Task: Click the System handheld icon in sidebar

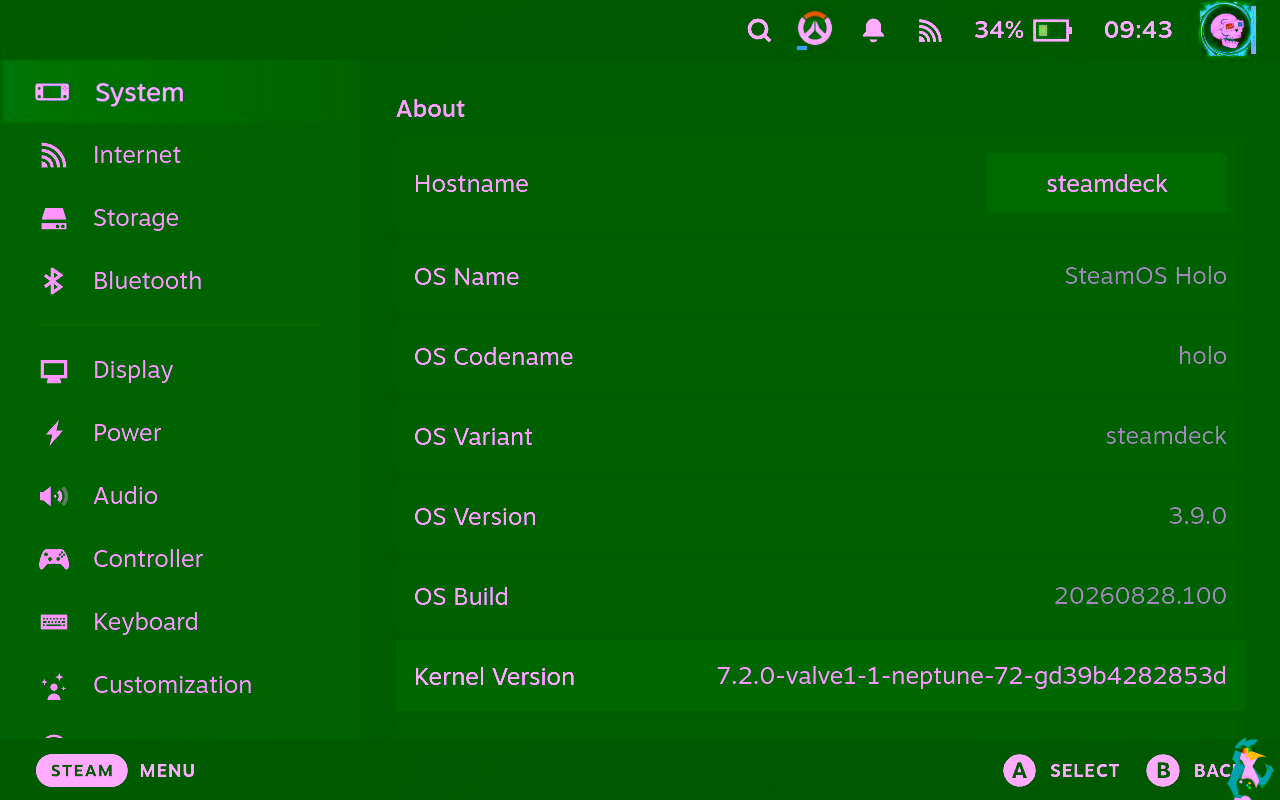Action: pyautogui.click(x=53, y=92)
